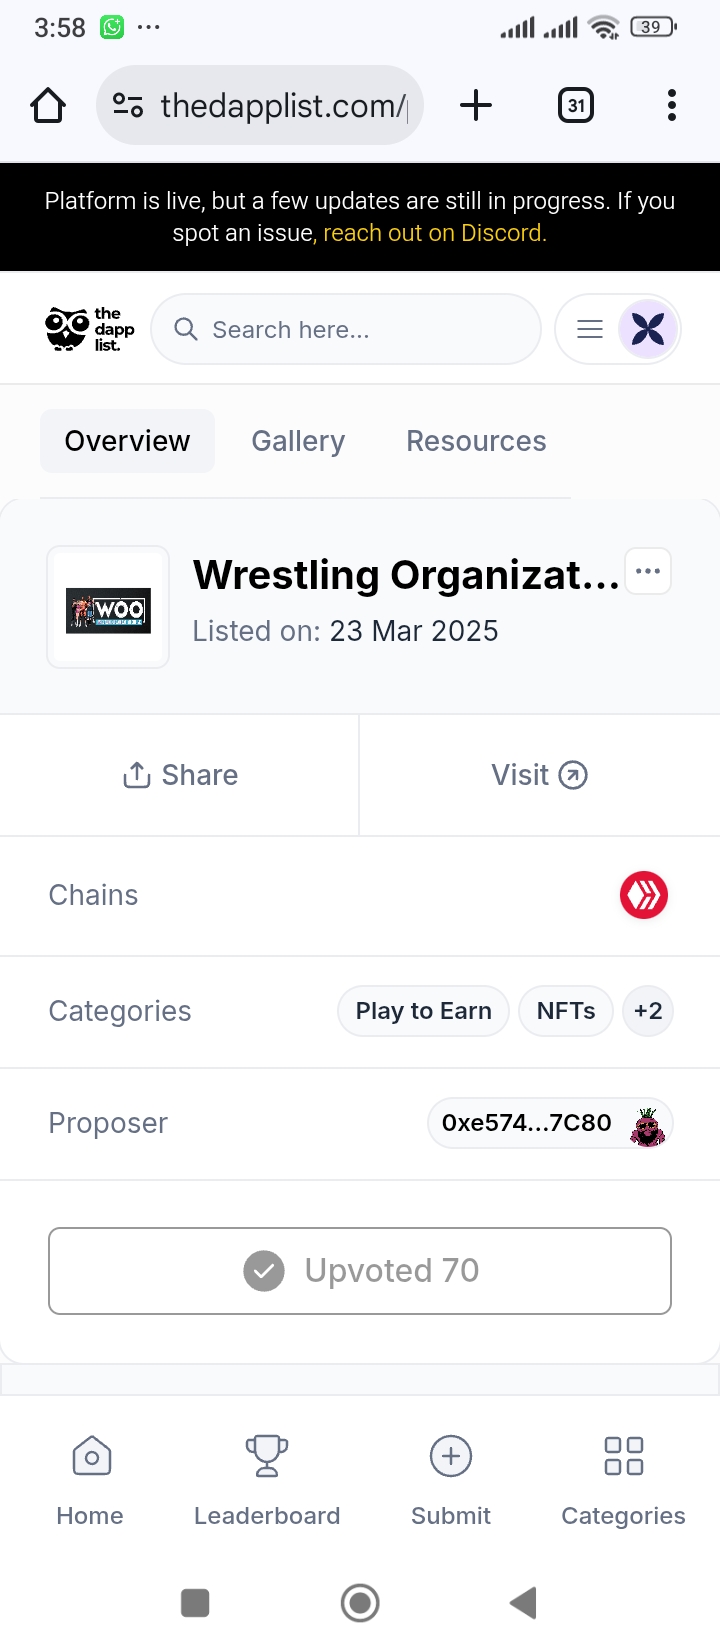The height and width of the screenshot is (1650, 720).
Task: Click the Share button
Action: (x=180, y=775)
